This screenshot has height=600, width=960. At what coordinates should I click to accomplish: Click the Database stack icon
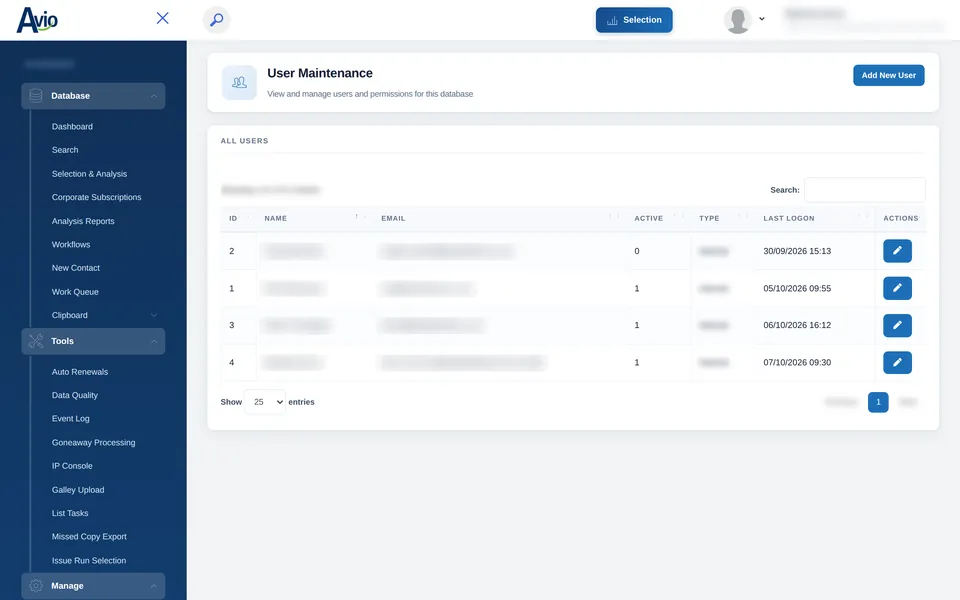[36, 96]
